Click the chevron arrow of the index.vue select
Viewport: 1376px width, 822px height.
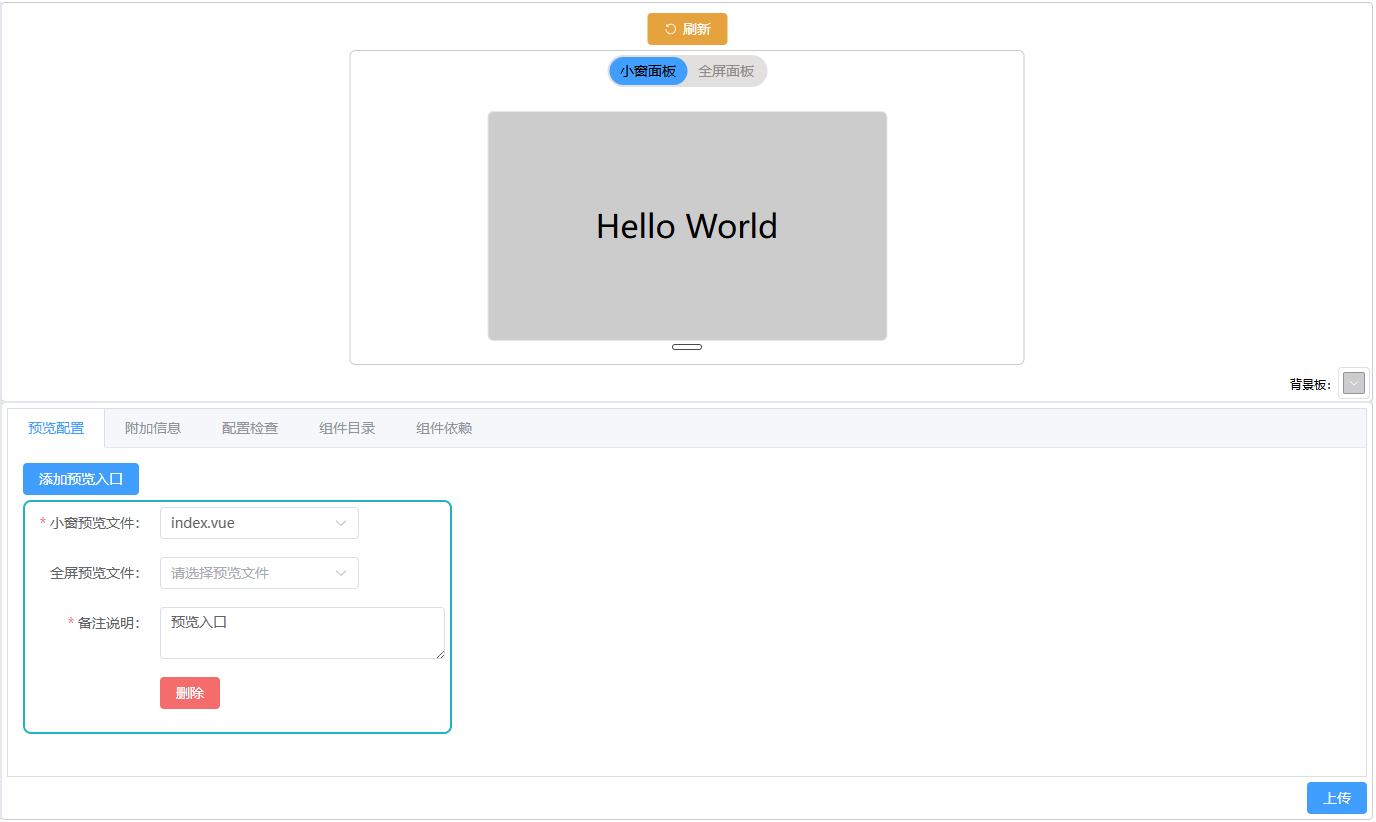click(x=341, y=523)
